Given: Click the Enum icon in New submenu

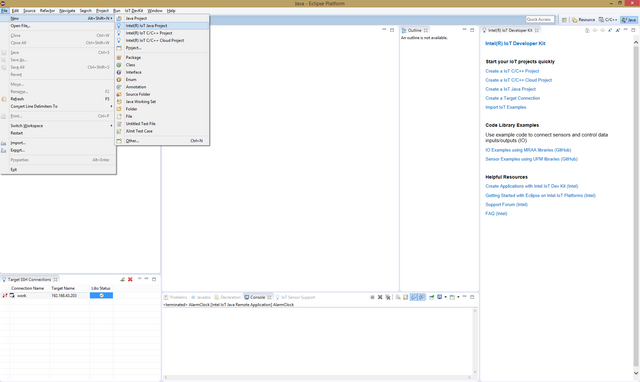Looking at the screenshot, I should click(119, 80).
